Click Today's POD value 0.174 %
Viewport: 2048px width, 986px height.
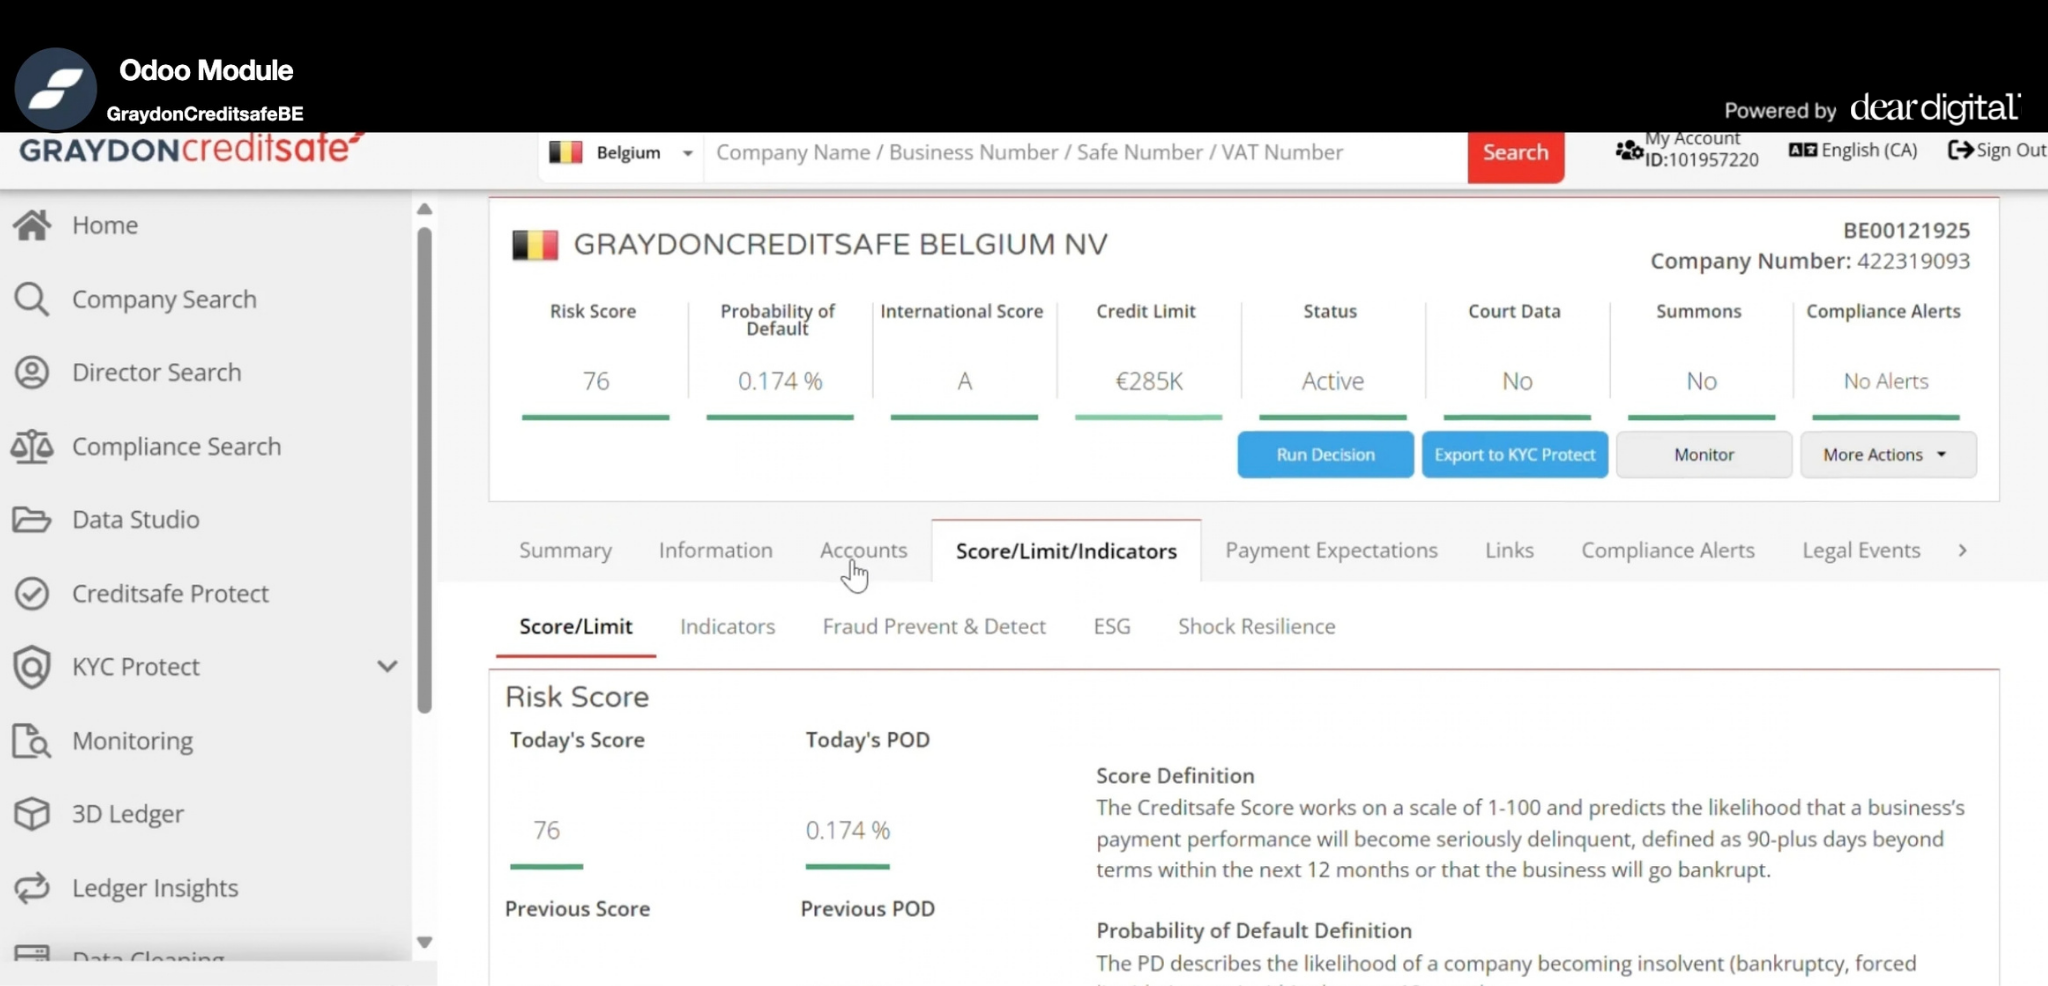click(848, 830)
